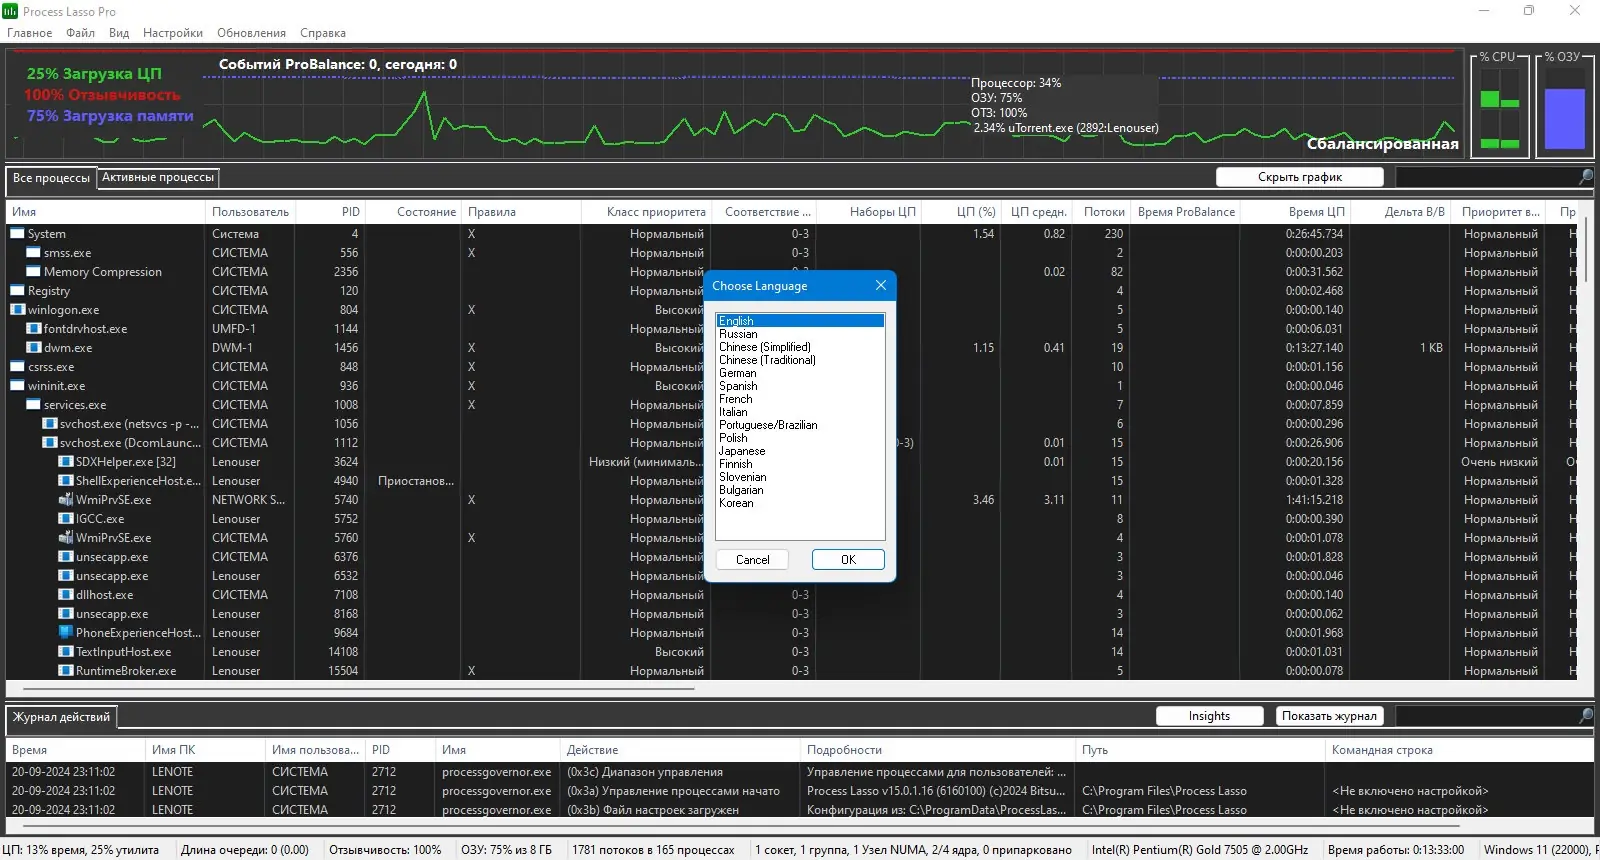Click the csrss.exe process icon
Viewport: 1600px width, 860px height.
[x=17, y=367]
